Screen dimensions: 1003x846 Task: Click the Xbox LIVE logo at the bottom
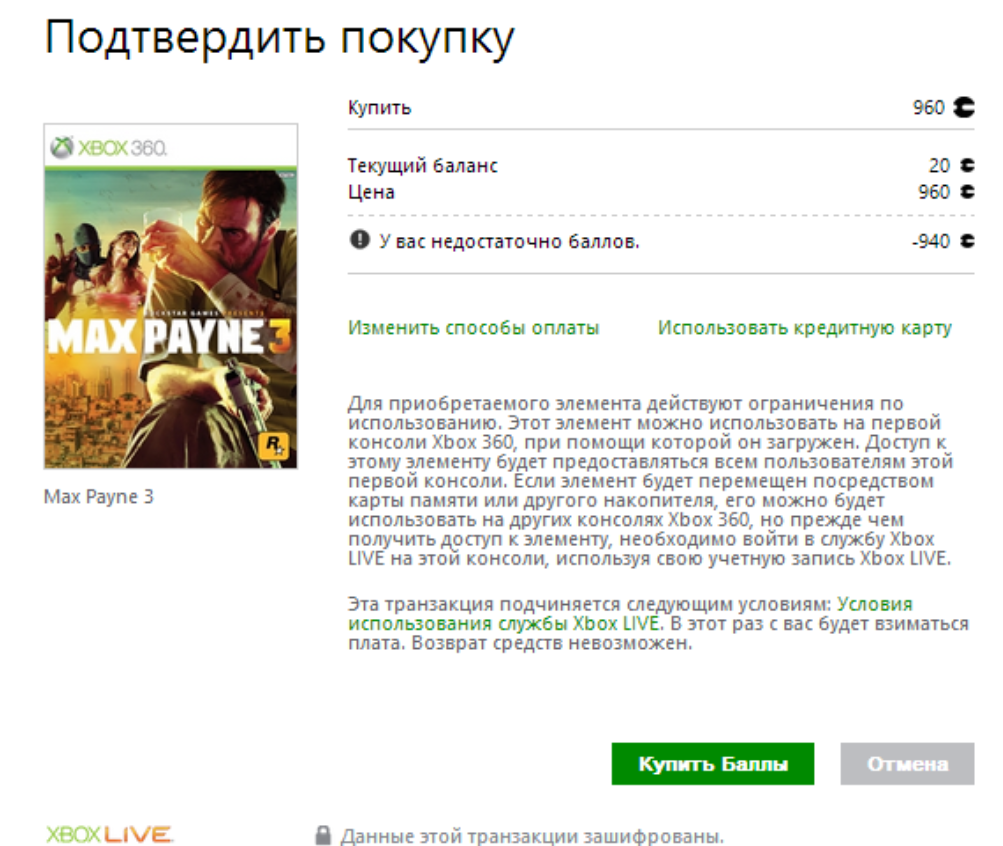[109, 834]
